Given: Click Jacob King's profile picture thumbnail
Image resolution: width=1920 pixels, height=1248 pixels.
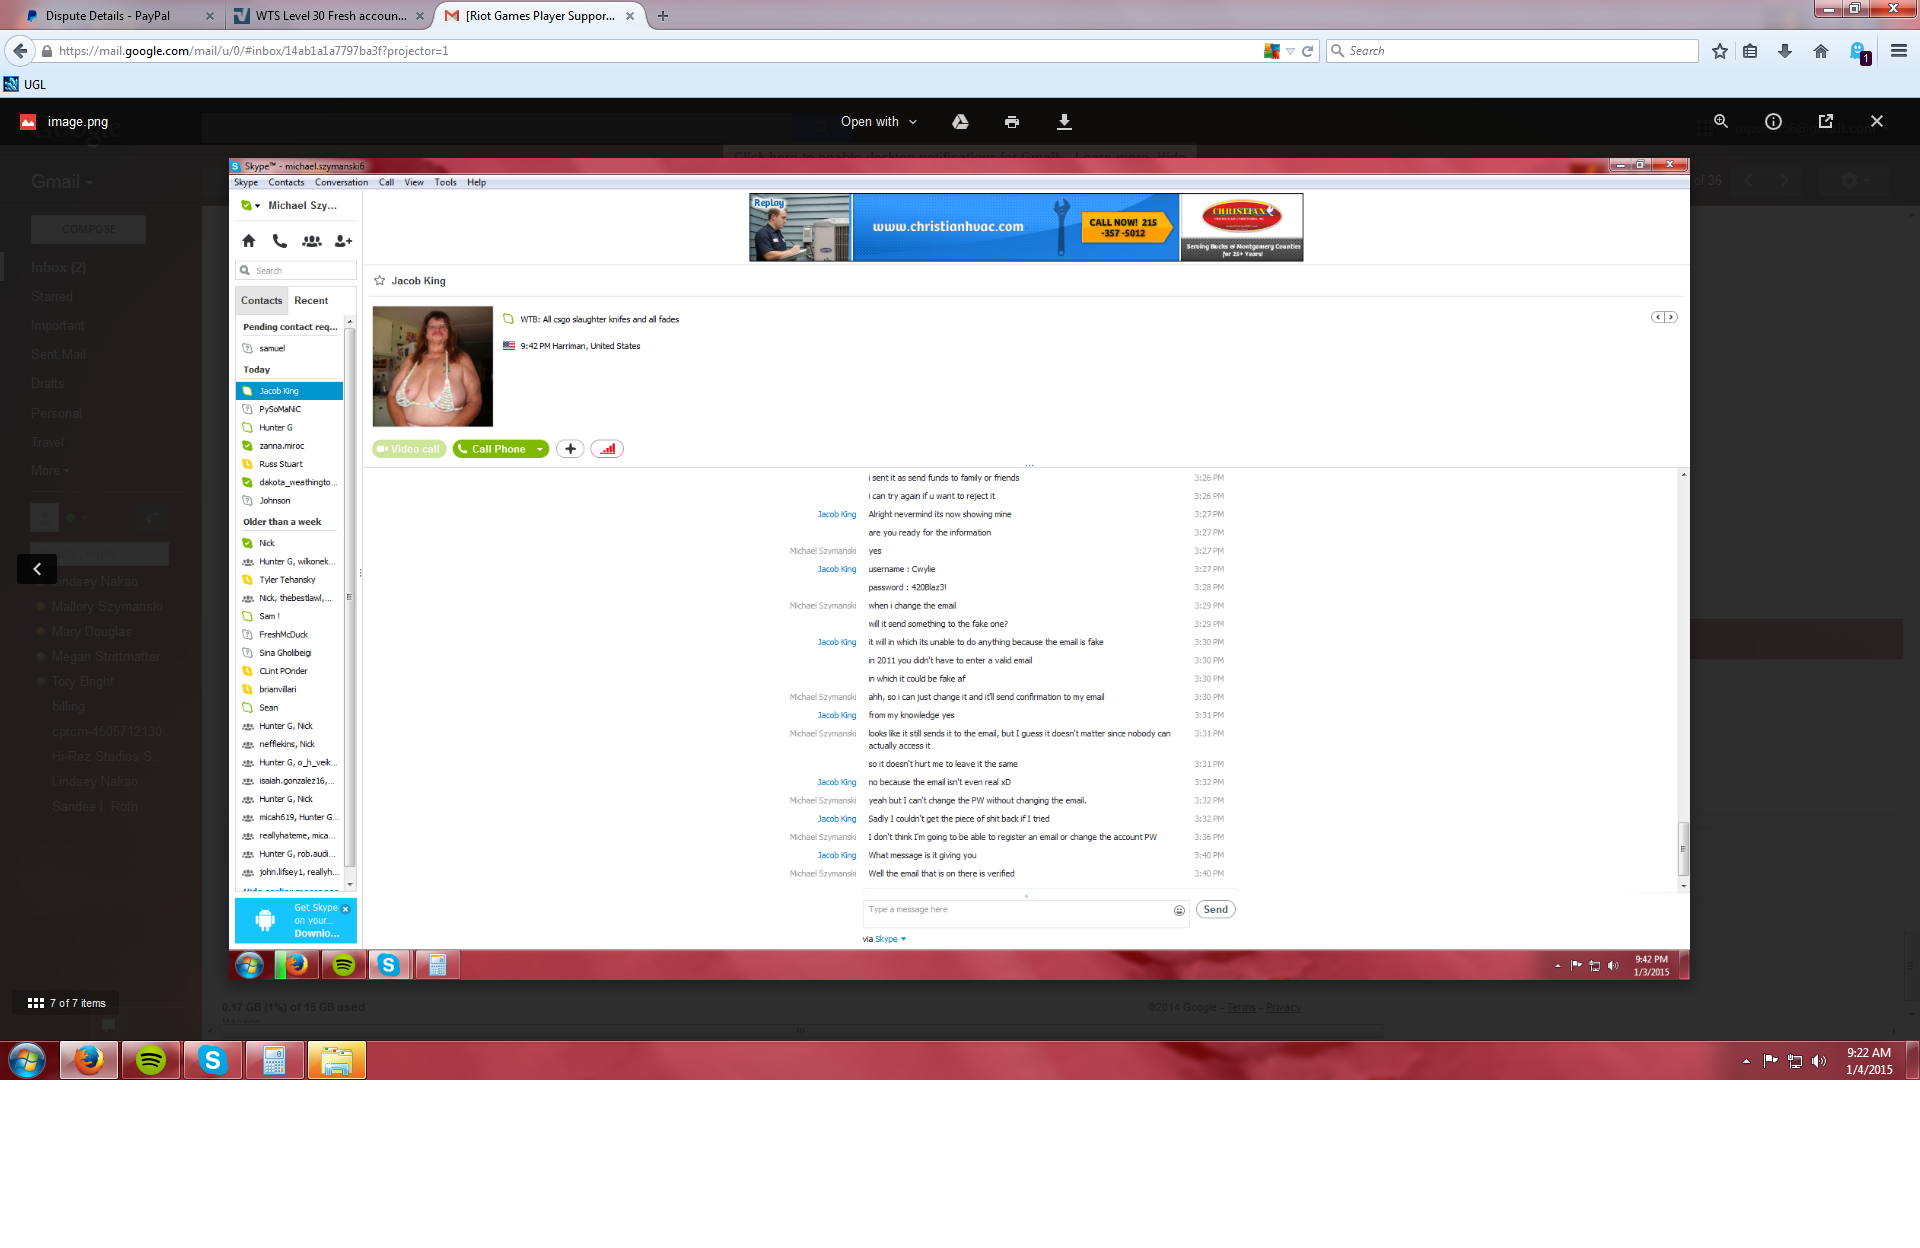Looking at the screenshot, I should (433, 367).
